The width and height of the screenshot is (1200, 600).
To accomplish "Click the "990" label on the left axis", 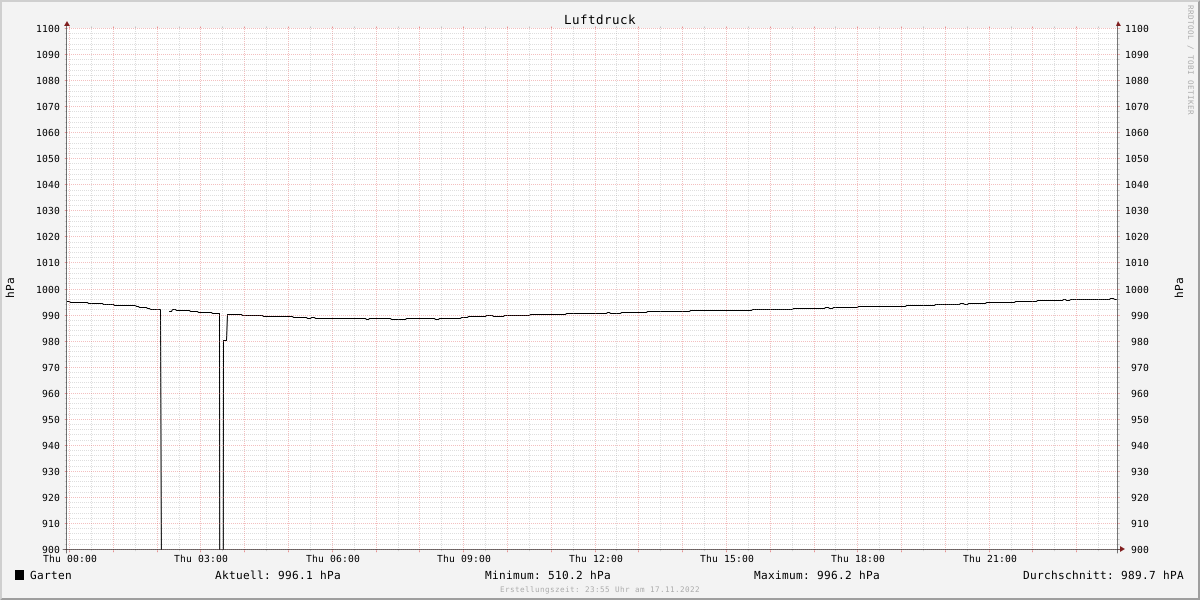I will (x=51, y=316).
